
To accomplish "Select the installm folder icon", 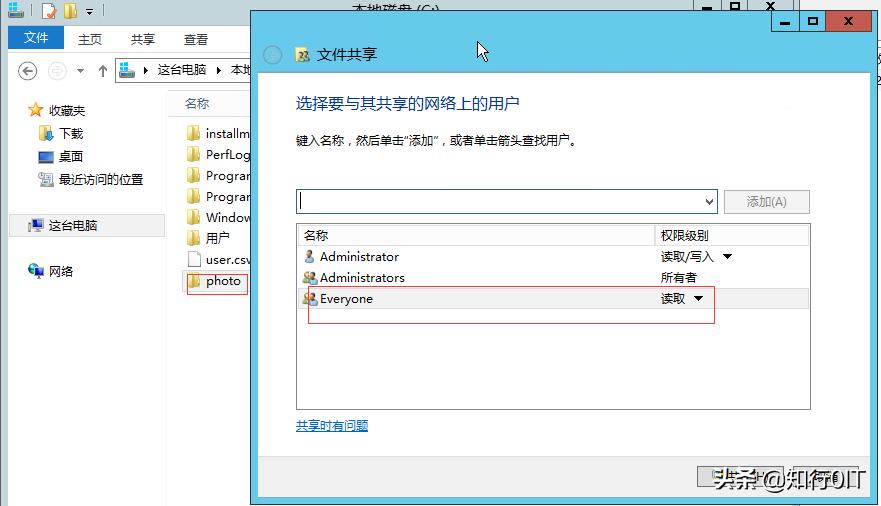I will [x=193, y=133].
